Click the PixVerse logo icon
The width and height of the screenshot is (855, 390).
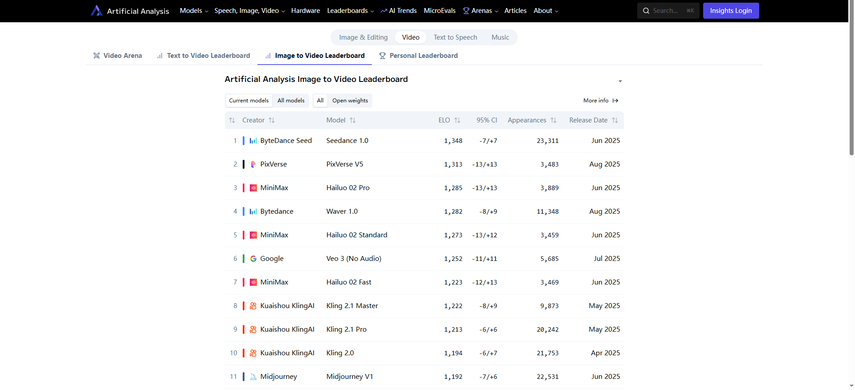[253, 164]
